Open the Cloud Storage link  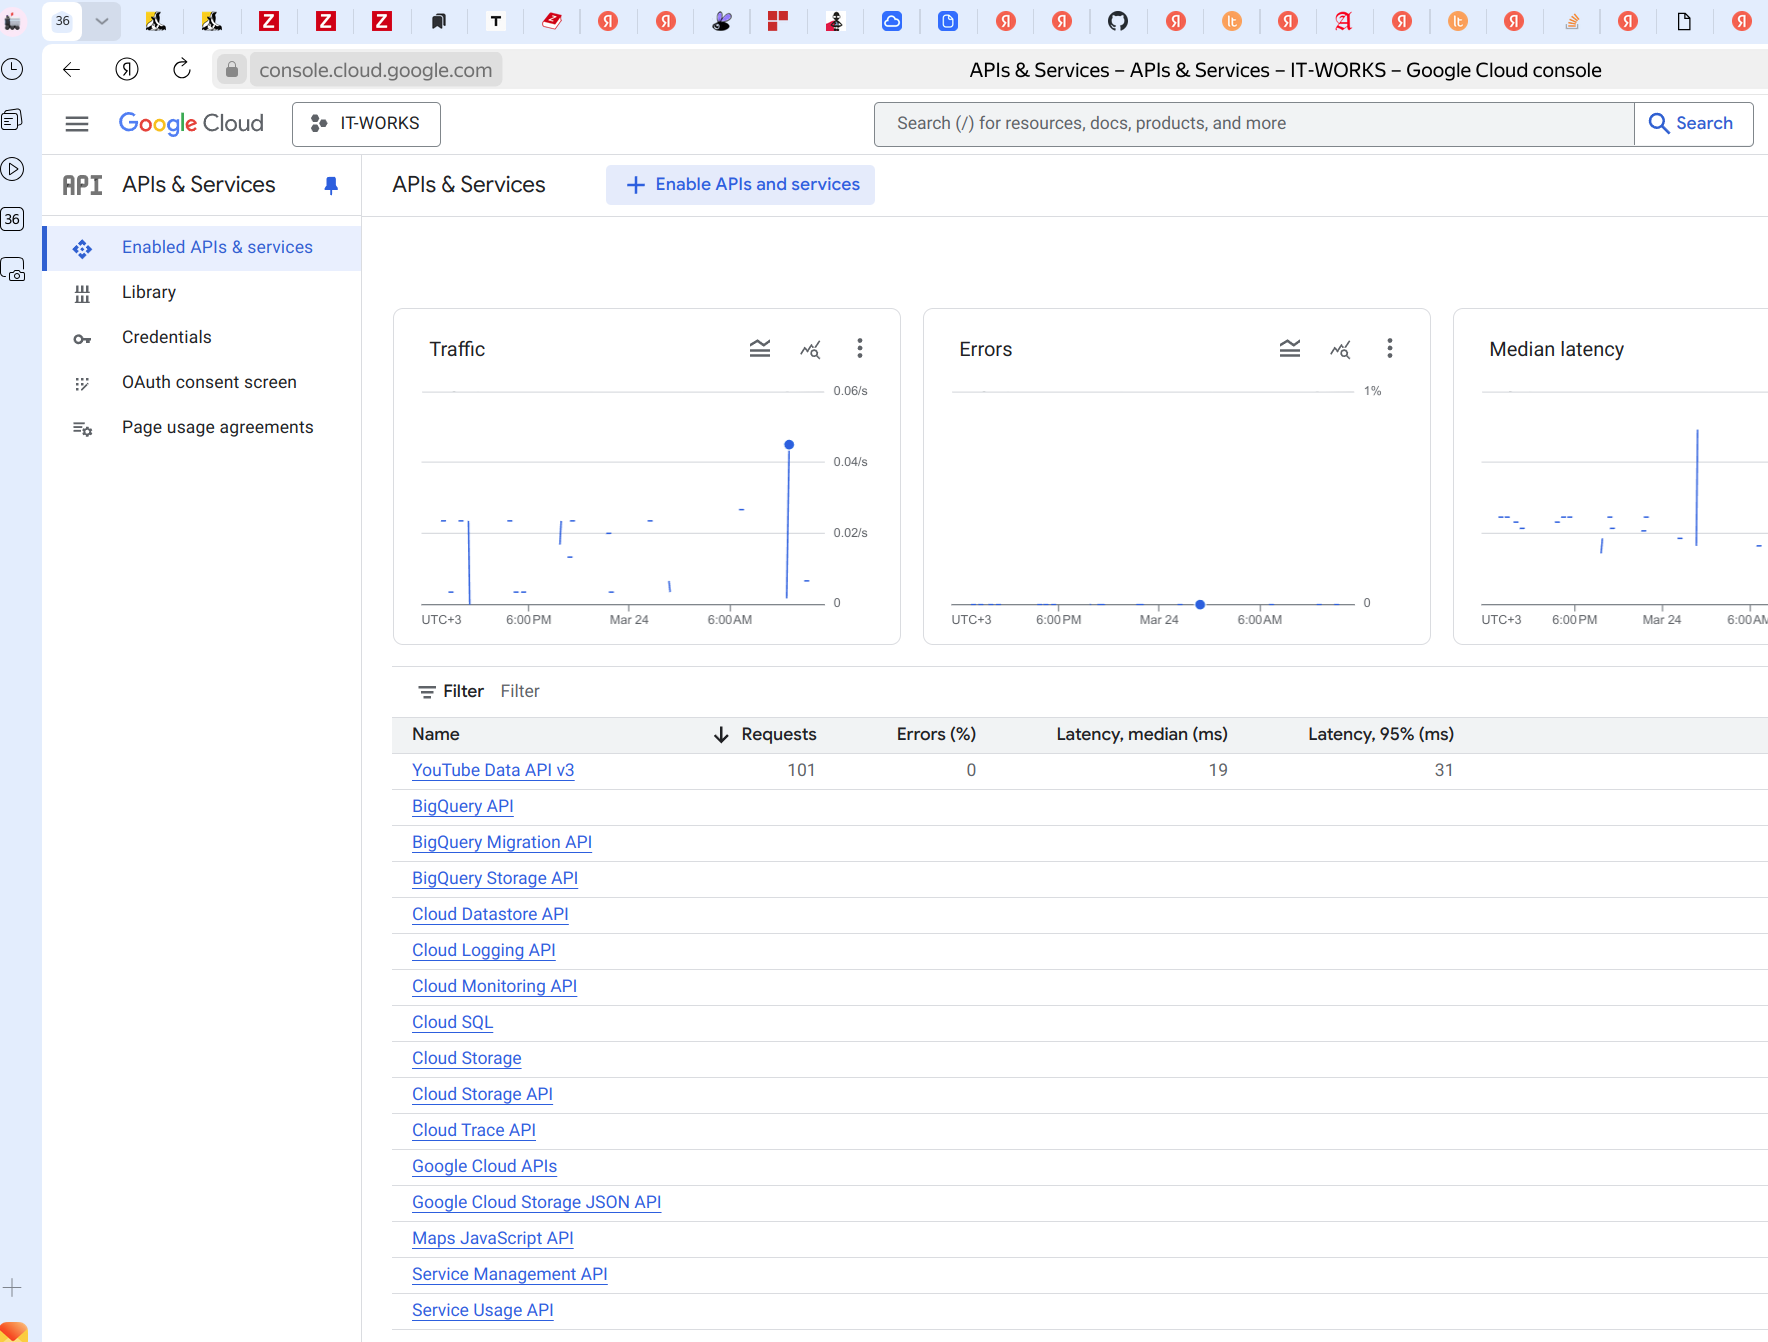(x=467, y=1059)
